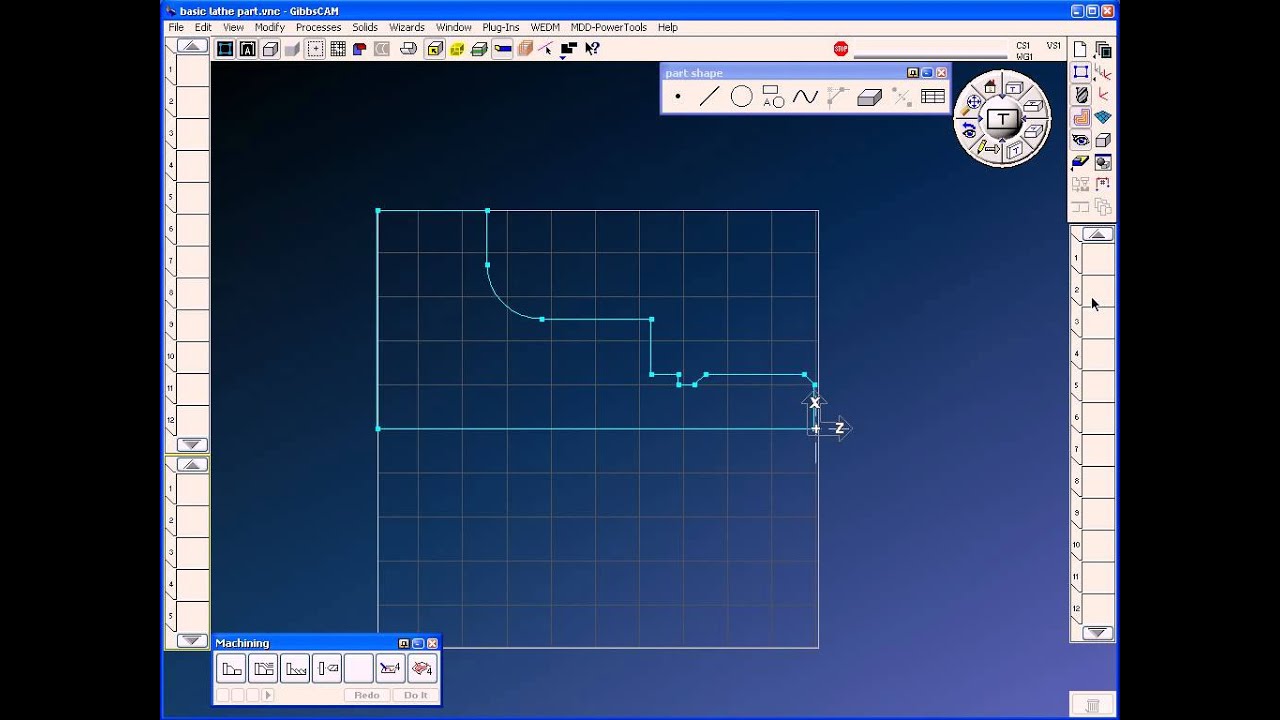Open the dimension table tool in part shape
Screen dimensions: 1280x720
coord(933,97)
